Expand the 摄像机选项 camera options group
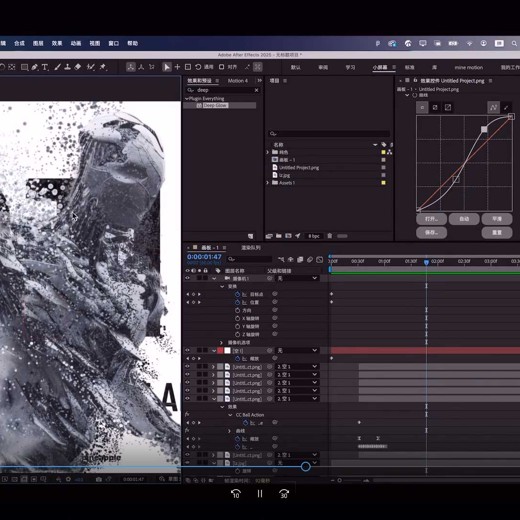This screenshot has width=520, height=520. pos(221,342)
